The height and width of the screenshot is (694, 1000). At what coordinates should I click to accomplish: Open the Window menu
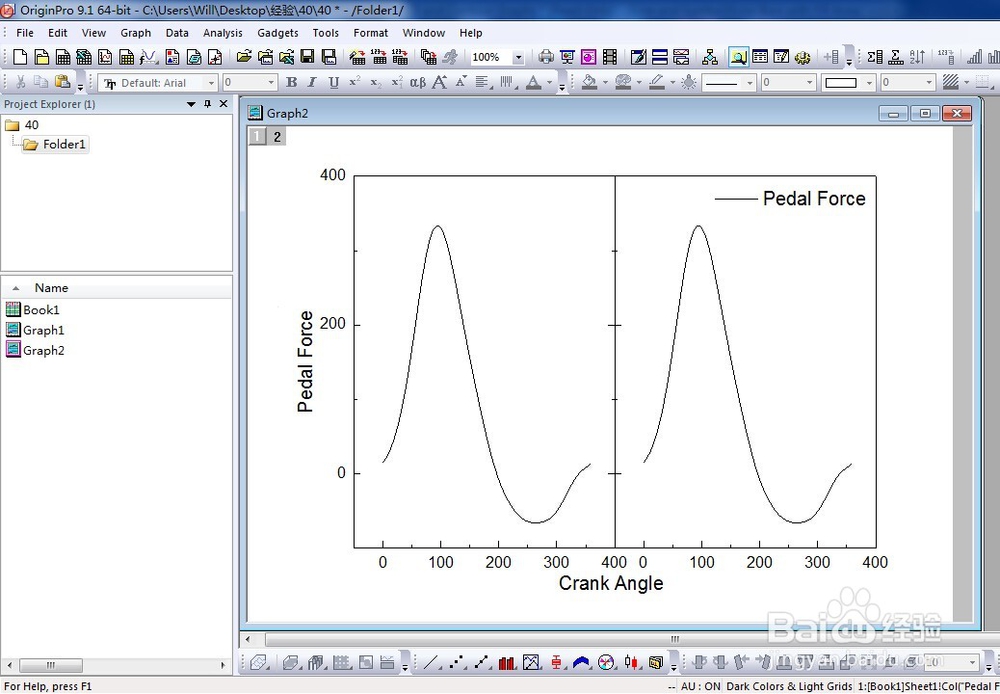pyautogui.click(x=423, y=33)
